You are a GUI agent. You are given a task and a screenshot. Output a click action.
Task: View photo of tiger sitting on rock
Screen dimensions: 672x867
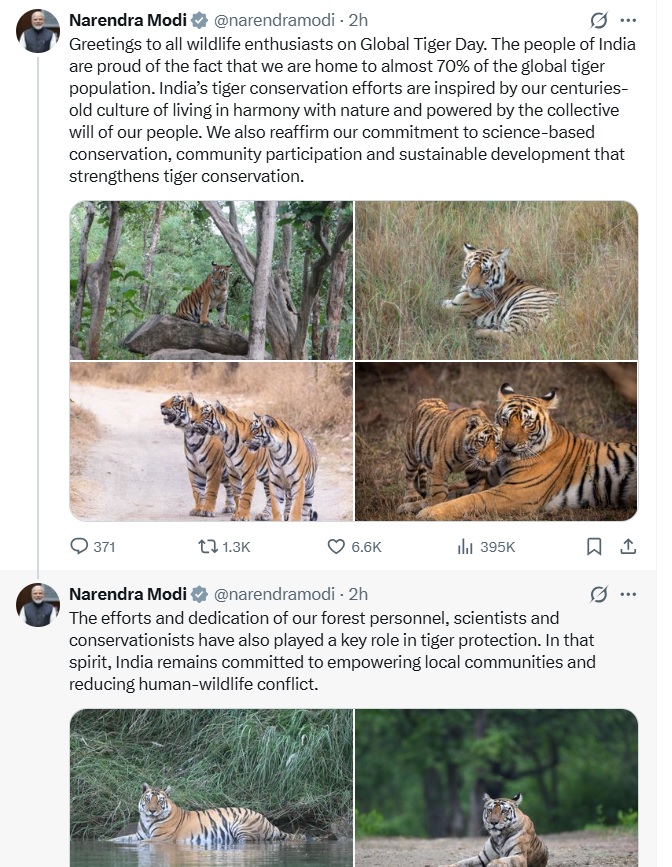click(x=211, y=280)
